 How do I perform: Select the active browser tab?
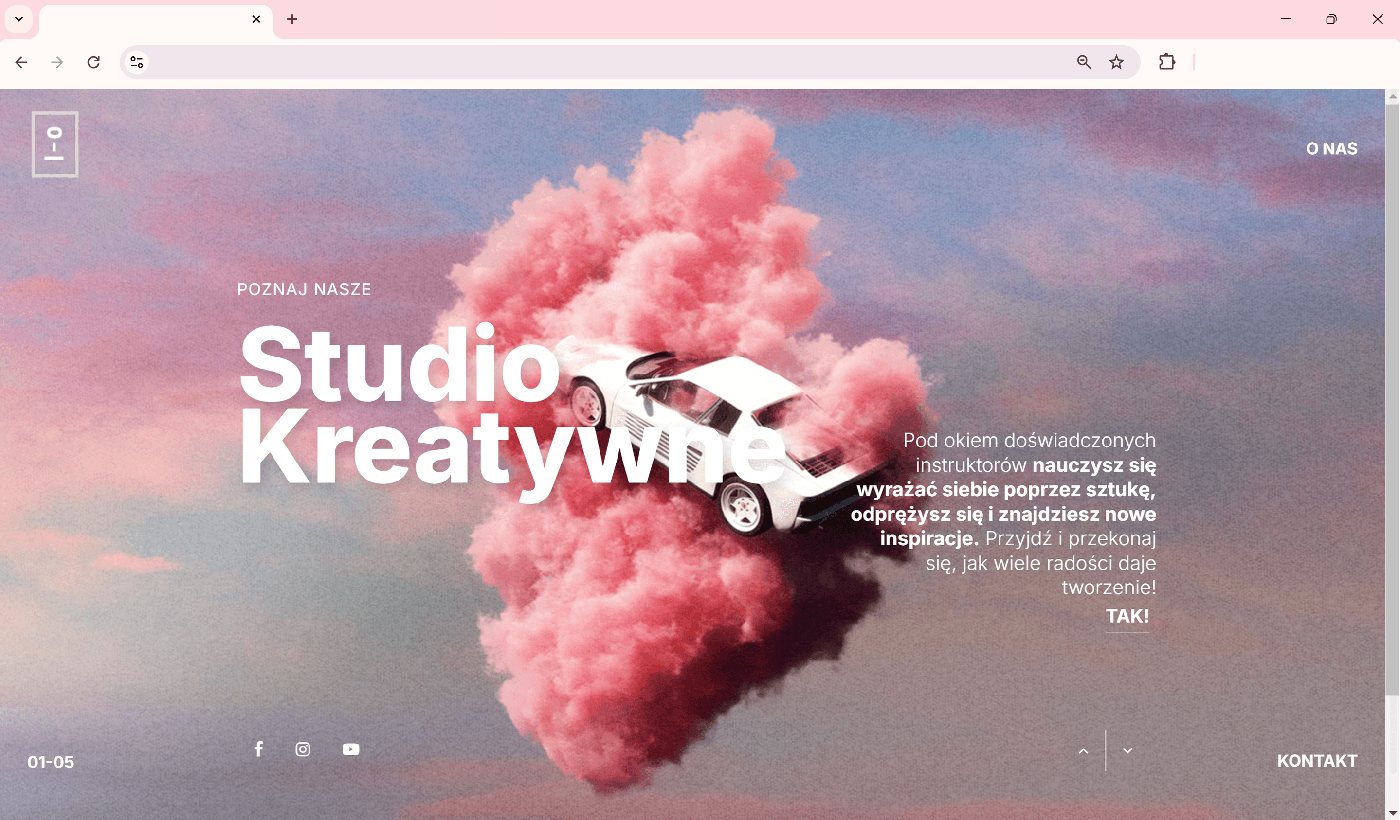pyautogui.click(x=155, y=20)
